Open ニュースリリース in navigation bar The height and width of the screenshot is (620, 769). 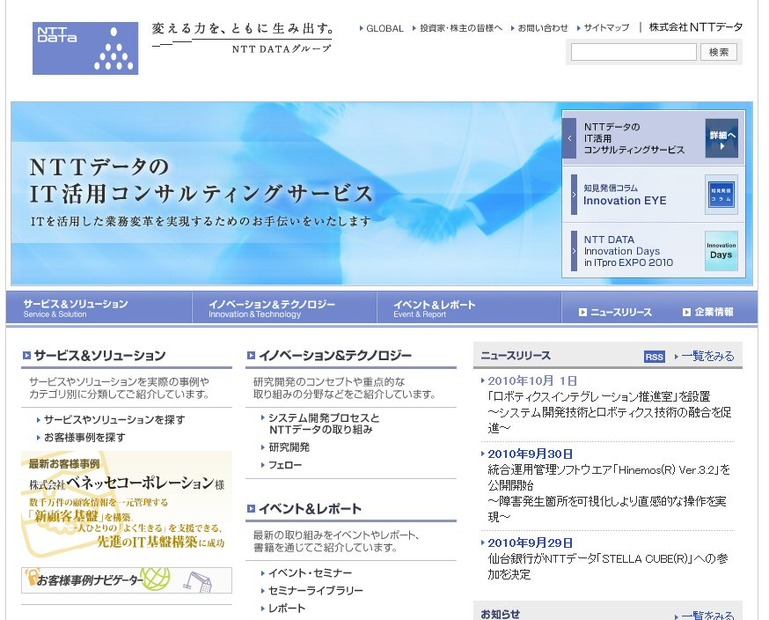(615, 312)
